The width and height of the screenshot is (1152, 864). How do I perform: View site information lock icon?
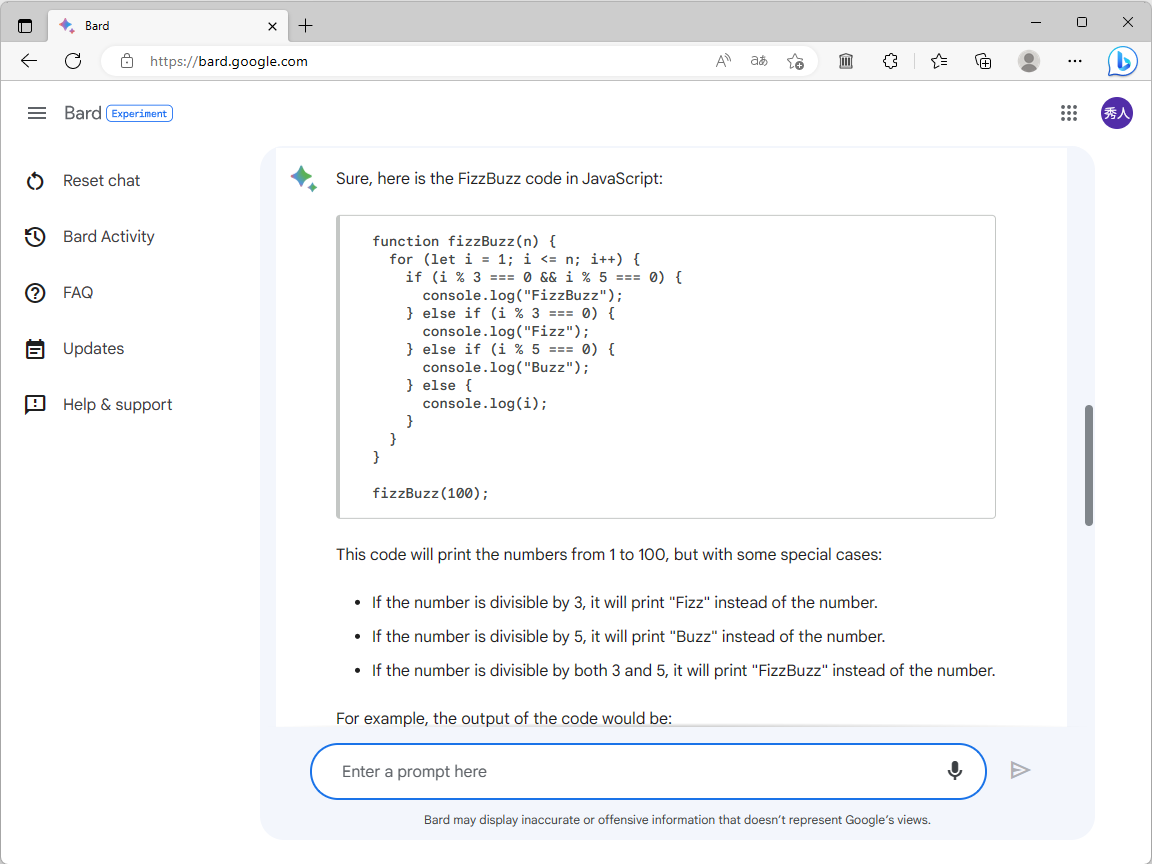pyautogui.click(x=127, y=61)
